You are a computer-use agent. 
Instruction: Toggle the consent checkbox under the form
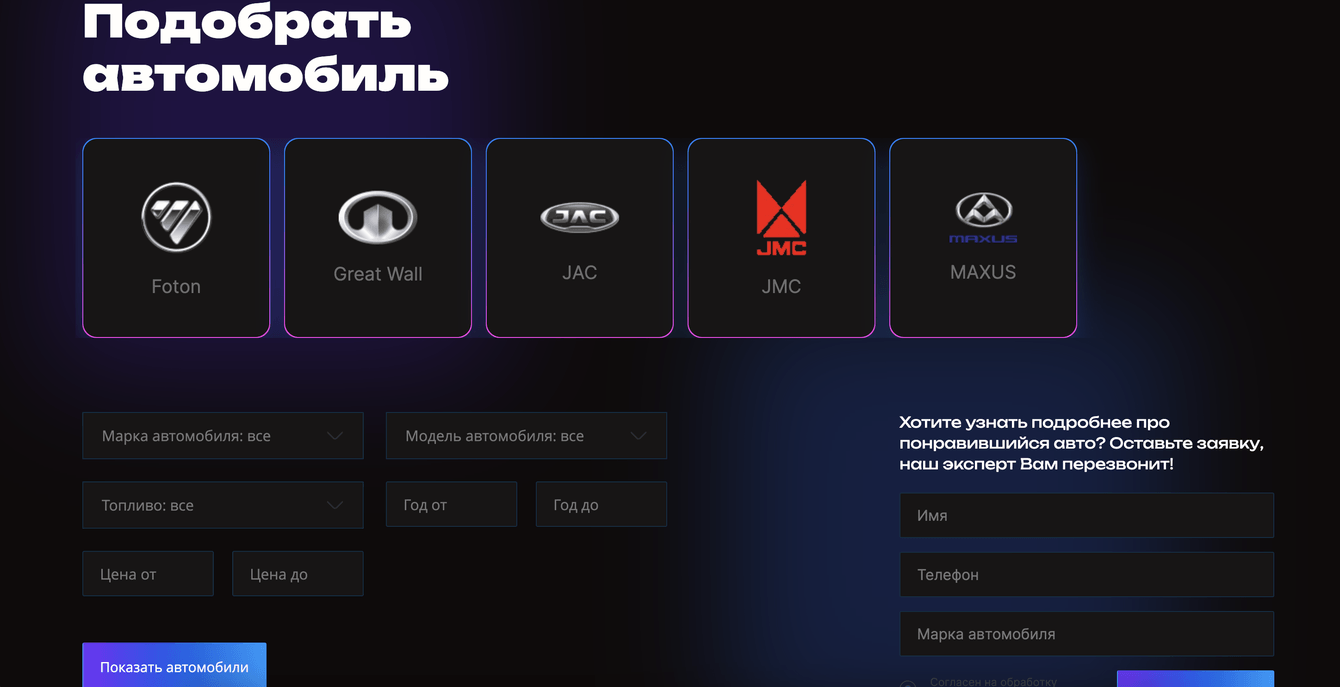[908, 684]
